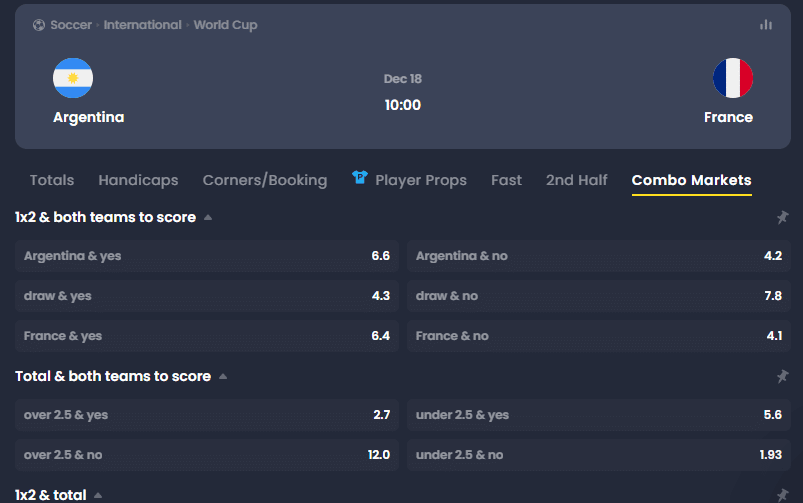Click the France flag icon
Screen dimensions: 803x503
(x=733, y=78)
